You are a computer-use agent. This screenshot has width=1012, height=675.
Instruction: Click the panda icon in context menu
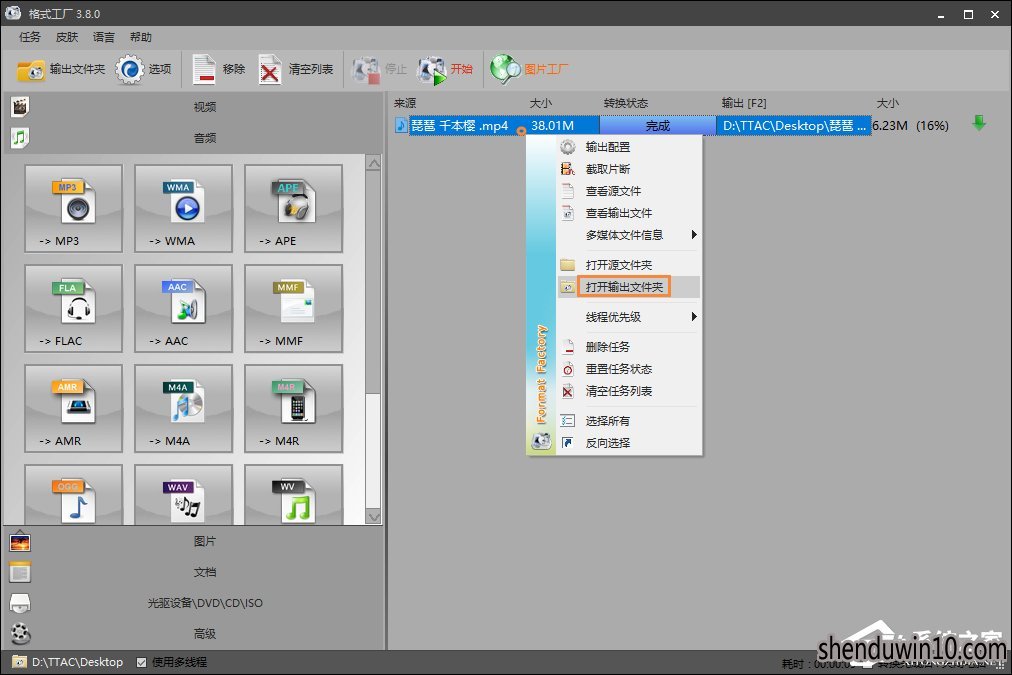pyautogui.click(x=541, y=441)
